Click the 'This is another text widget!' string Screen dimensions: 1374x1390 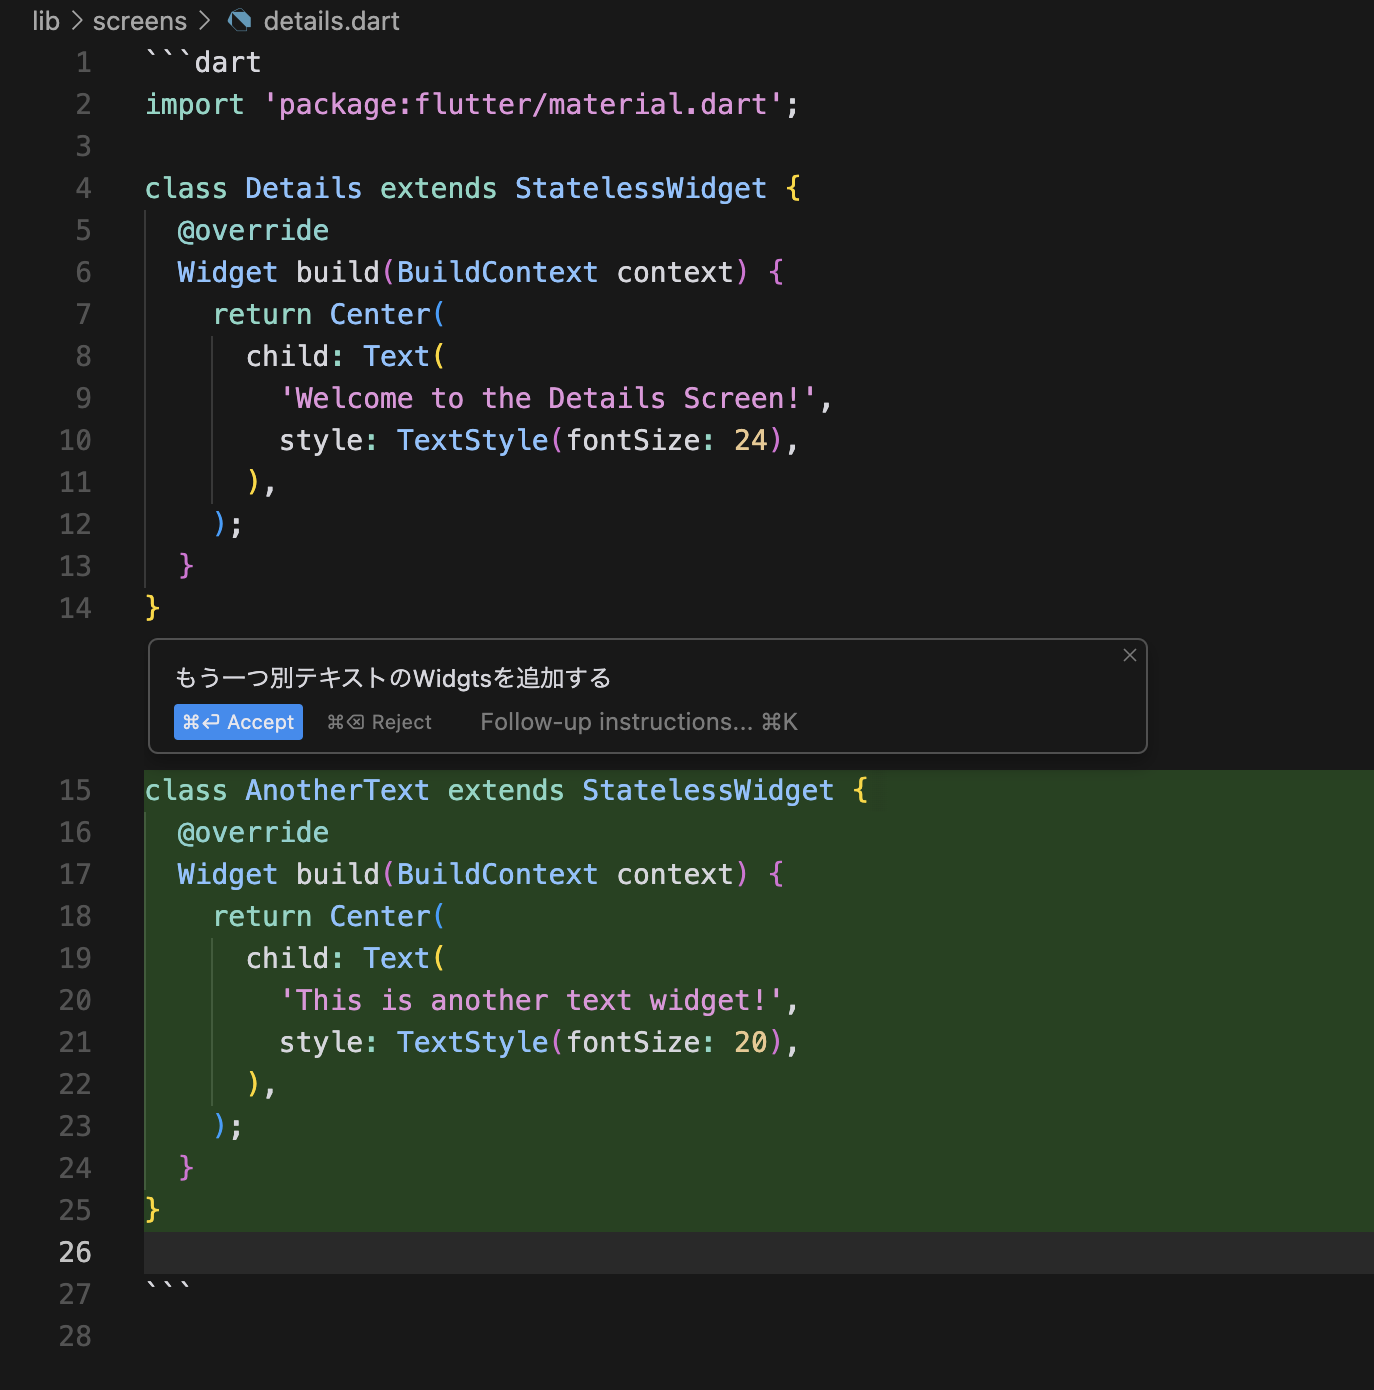(x=531, y=1001)
